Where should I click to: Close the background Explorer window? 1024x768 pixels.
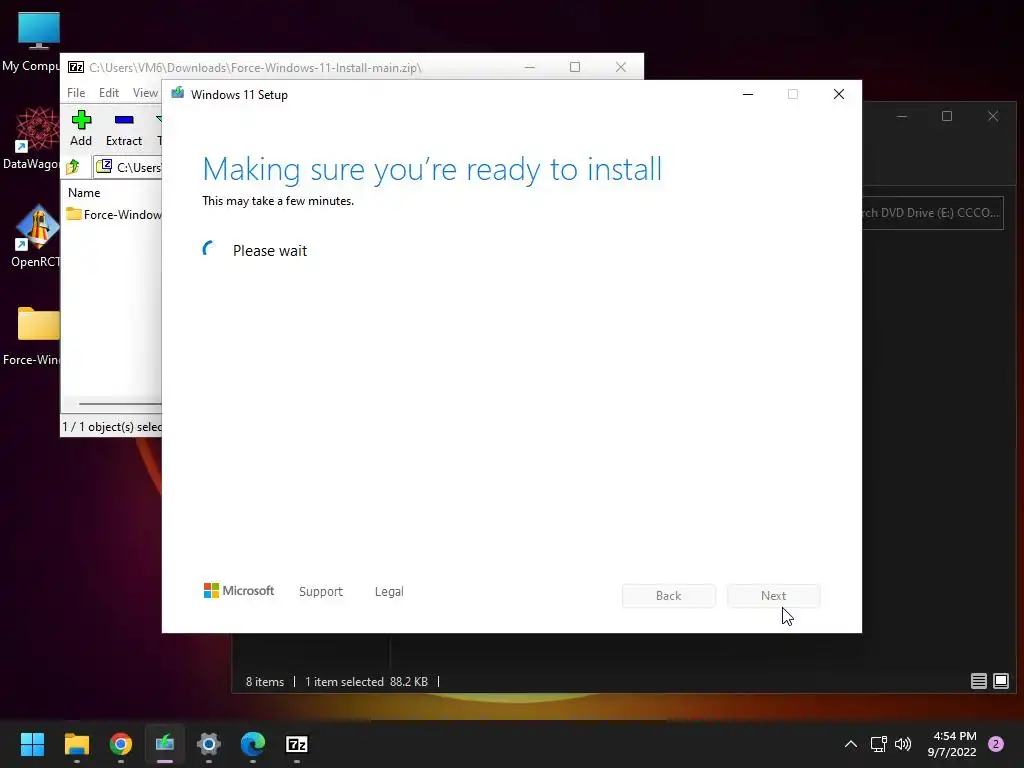pos(993,116)
